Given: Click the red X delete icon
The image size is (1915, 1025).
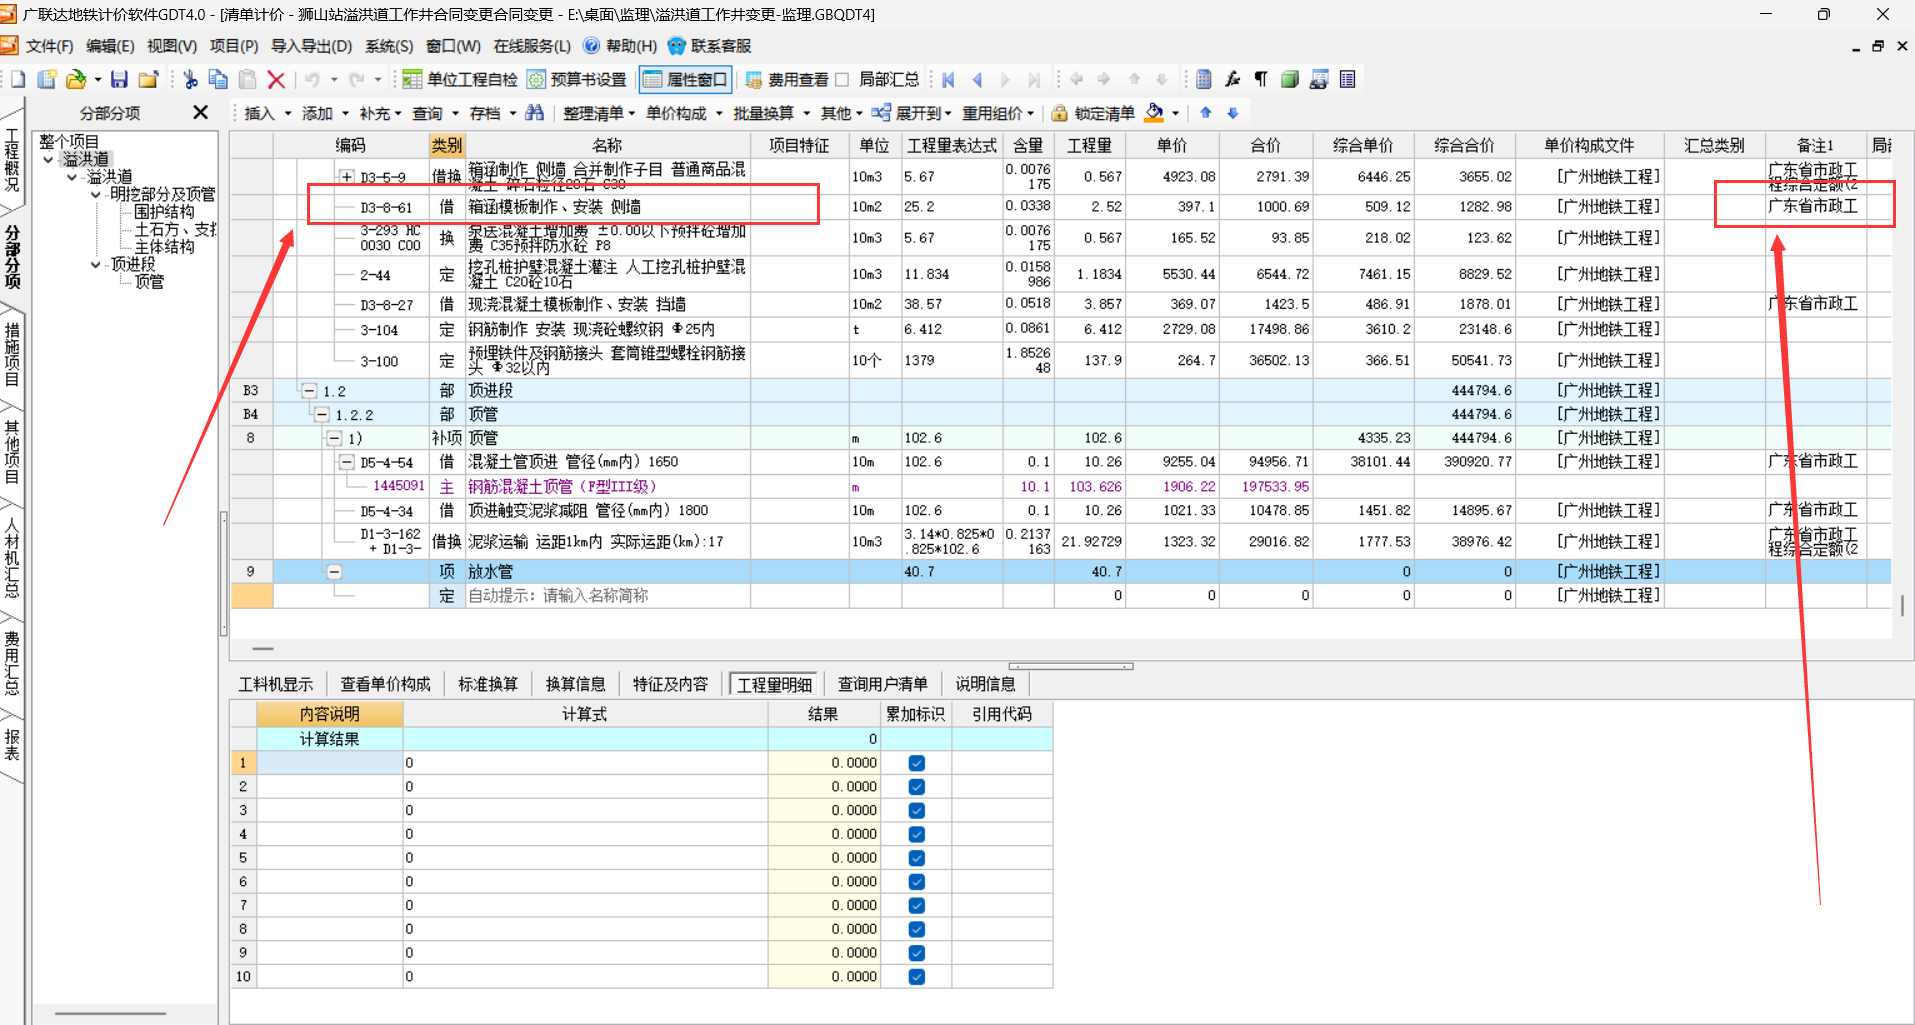Looking at the screenshot, I should coord(277,79).
